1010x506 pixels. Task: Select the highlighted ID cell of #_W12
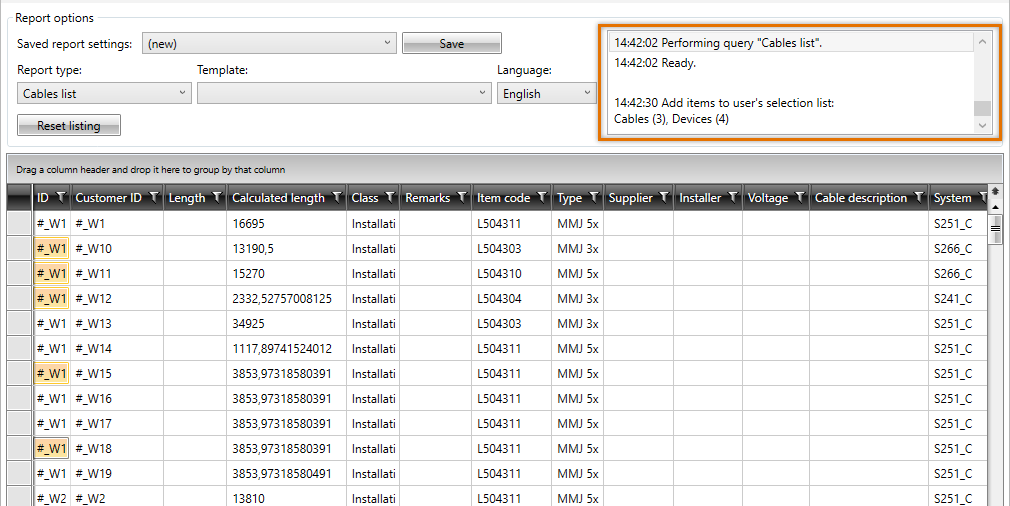[51, 299]
